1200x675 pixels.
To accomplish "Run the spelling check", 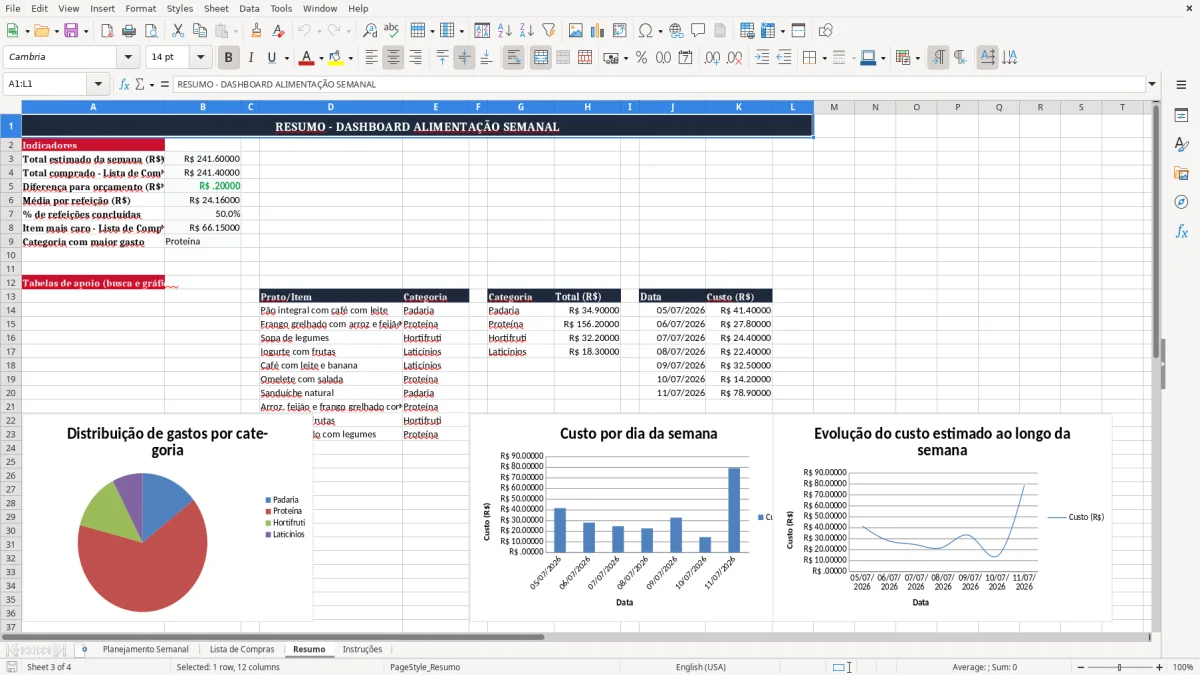I will point(391,31).
